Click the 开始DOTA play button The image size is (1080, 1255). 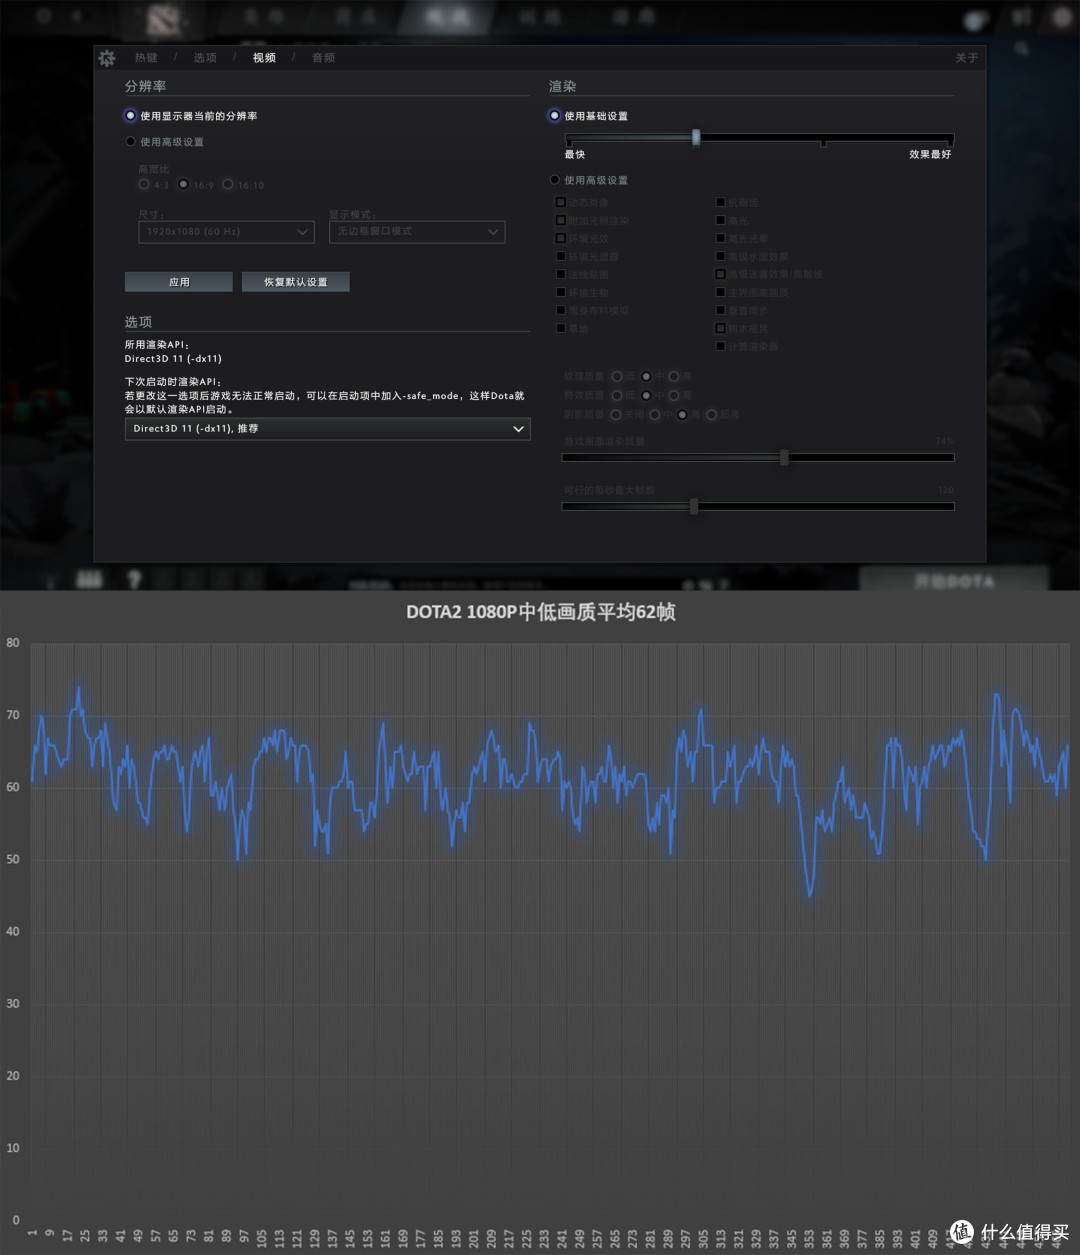954,580
